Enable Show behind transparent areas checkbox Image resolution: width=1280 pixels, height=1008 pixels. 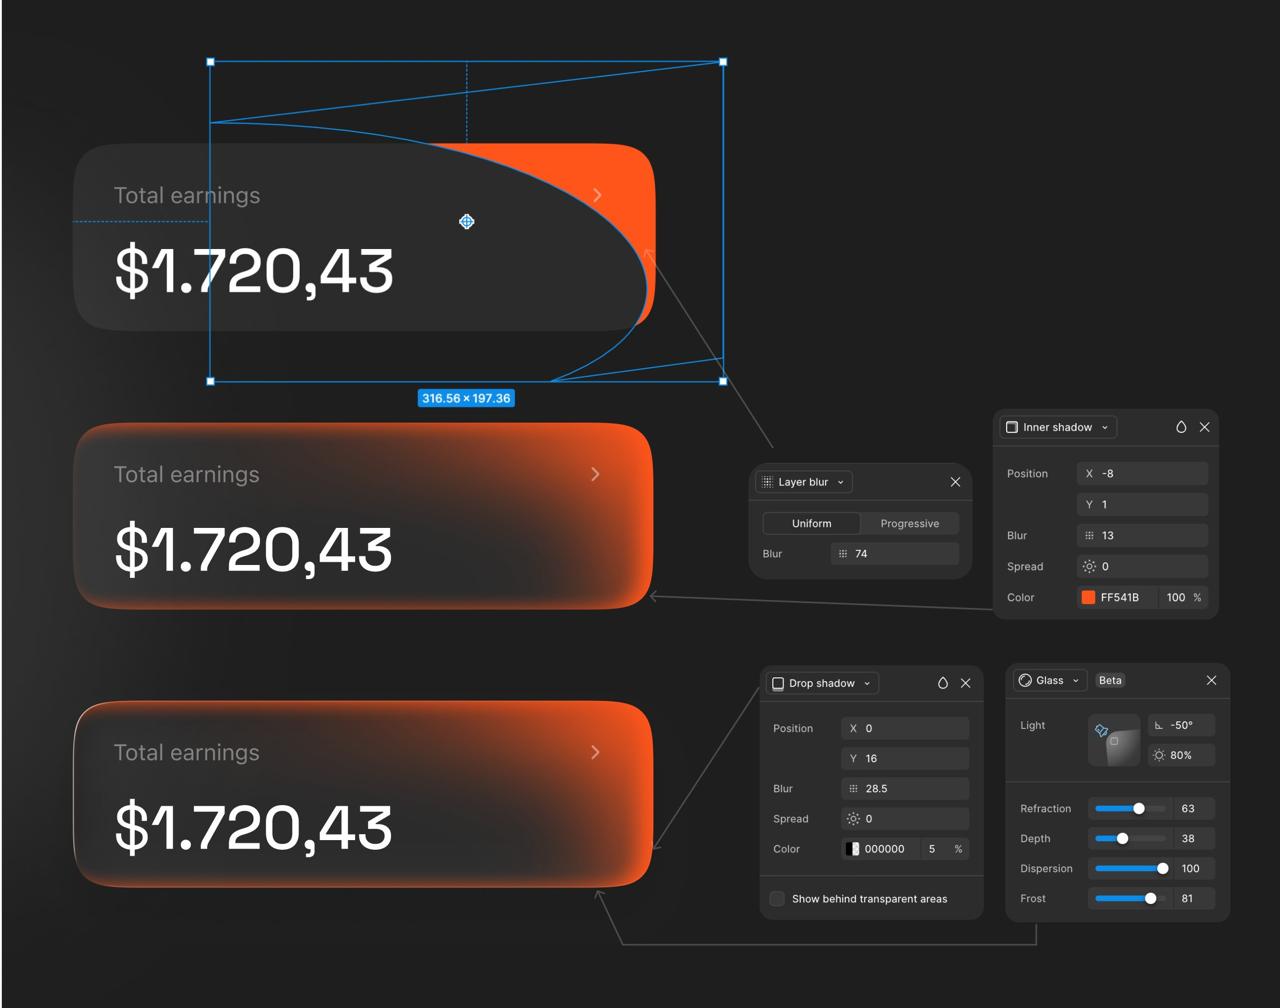click(x=777, y=899)
